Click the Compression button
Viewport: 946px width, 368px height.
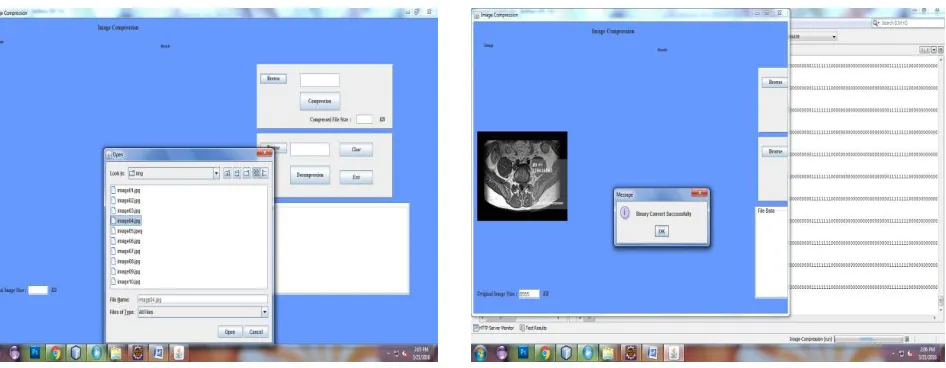click(x=320, y=101)
